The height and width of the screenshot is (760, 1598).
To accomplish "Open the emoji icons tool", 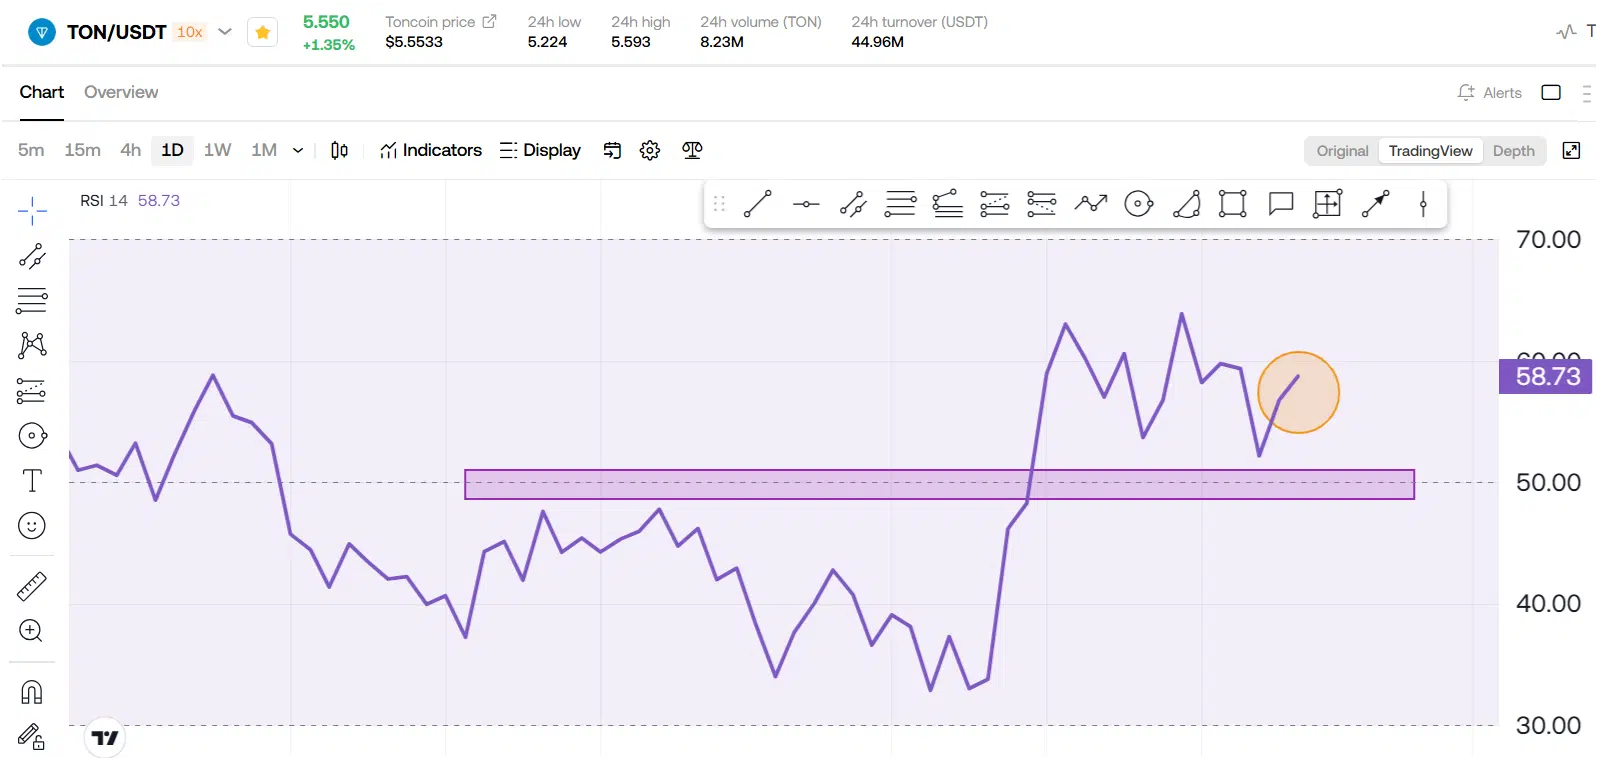I will tap(32, 526).
